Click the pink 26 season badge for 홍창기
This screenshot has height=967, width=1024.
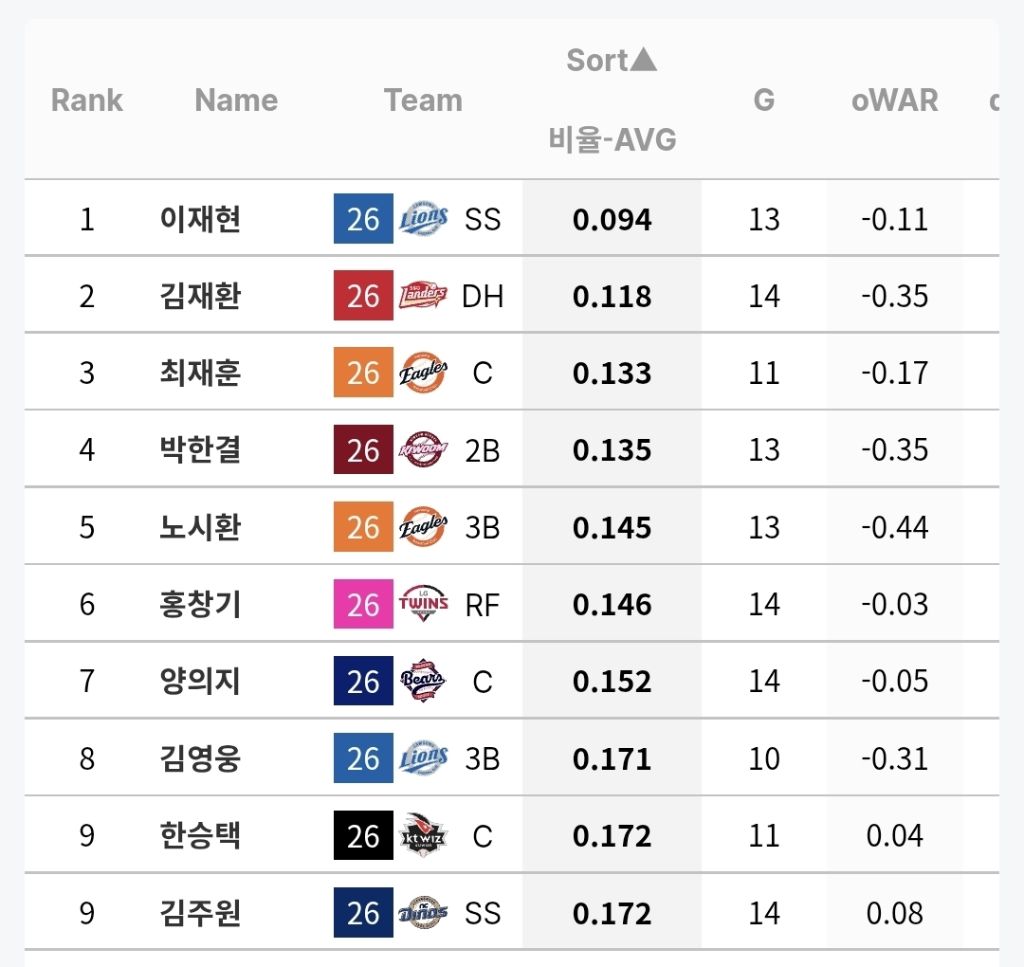coord(364,604)
